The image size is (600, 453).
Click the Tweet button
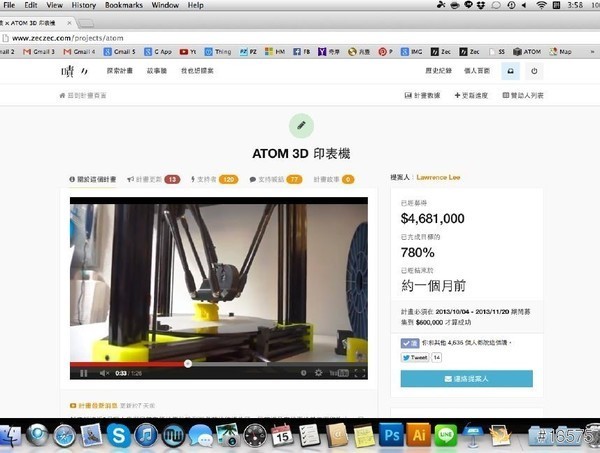pos(415,357)
